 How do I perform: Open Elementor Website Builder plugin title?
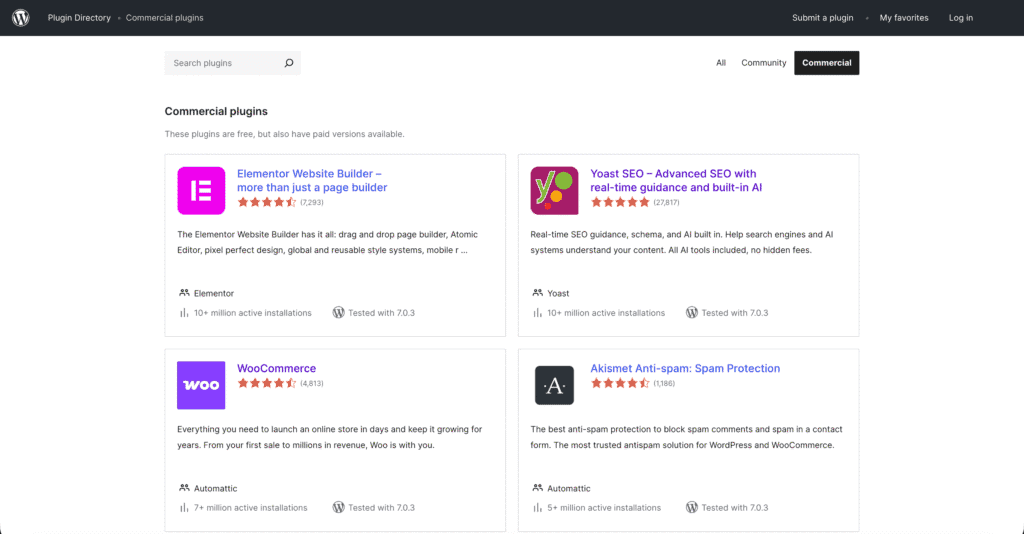(x=312, y=180)
